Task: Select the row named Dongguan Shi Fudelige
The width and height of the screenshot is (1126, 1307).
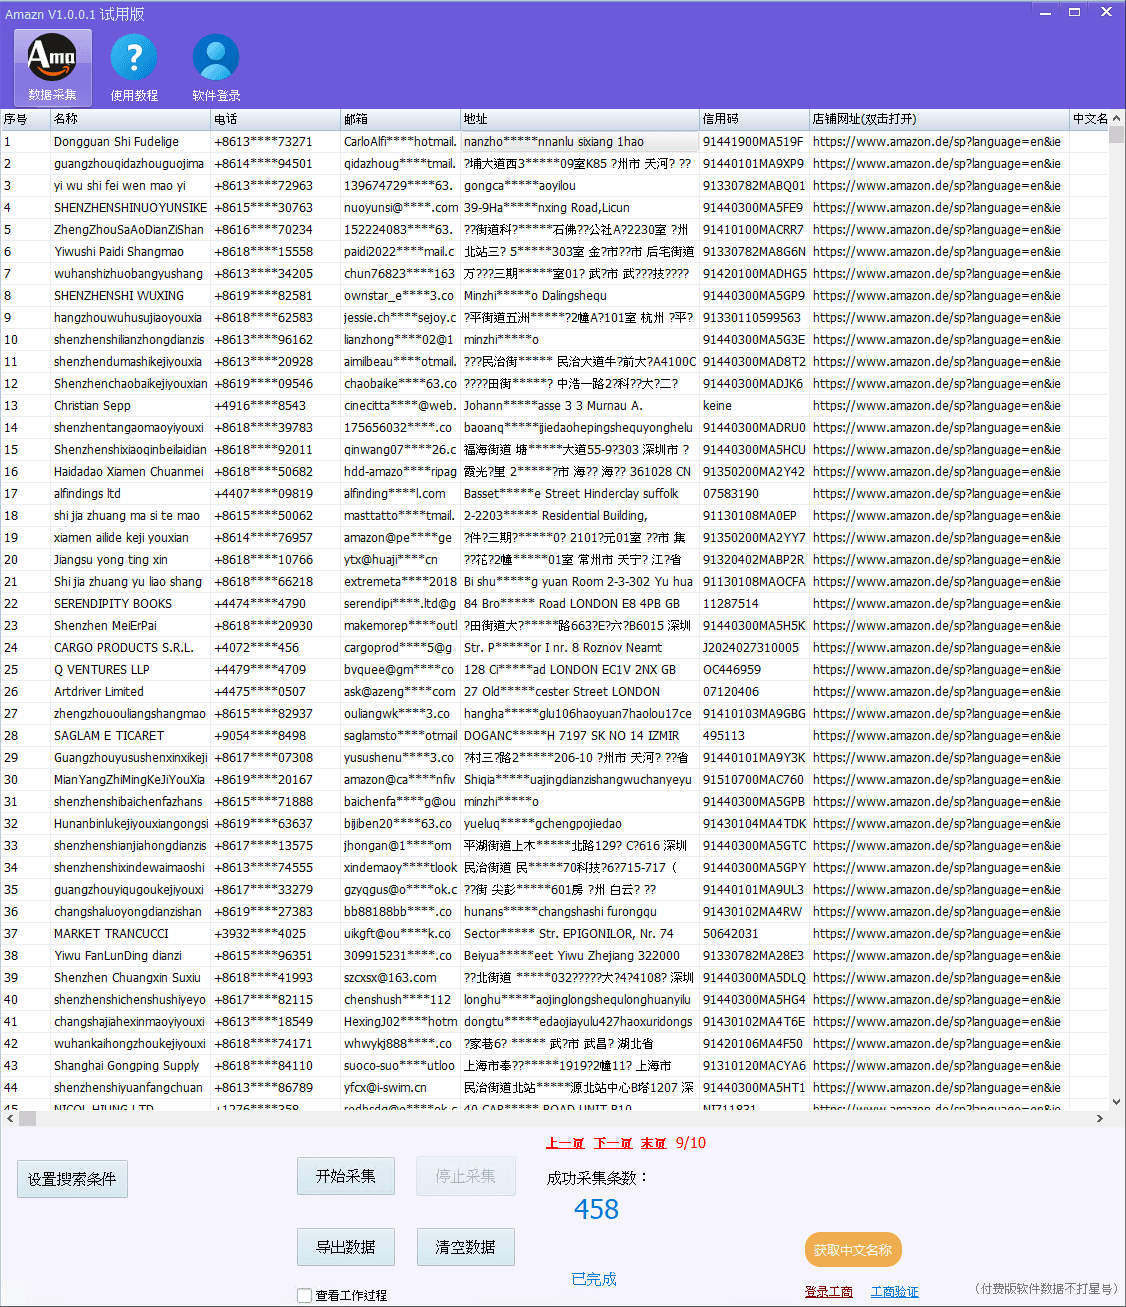Action: coord(554,142)
